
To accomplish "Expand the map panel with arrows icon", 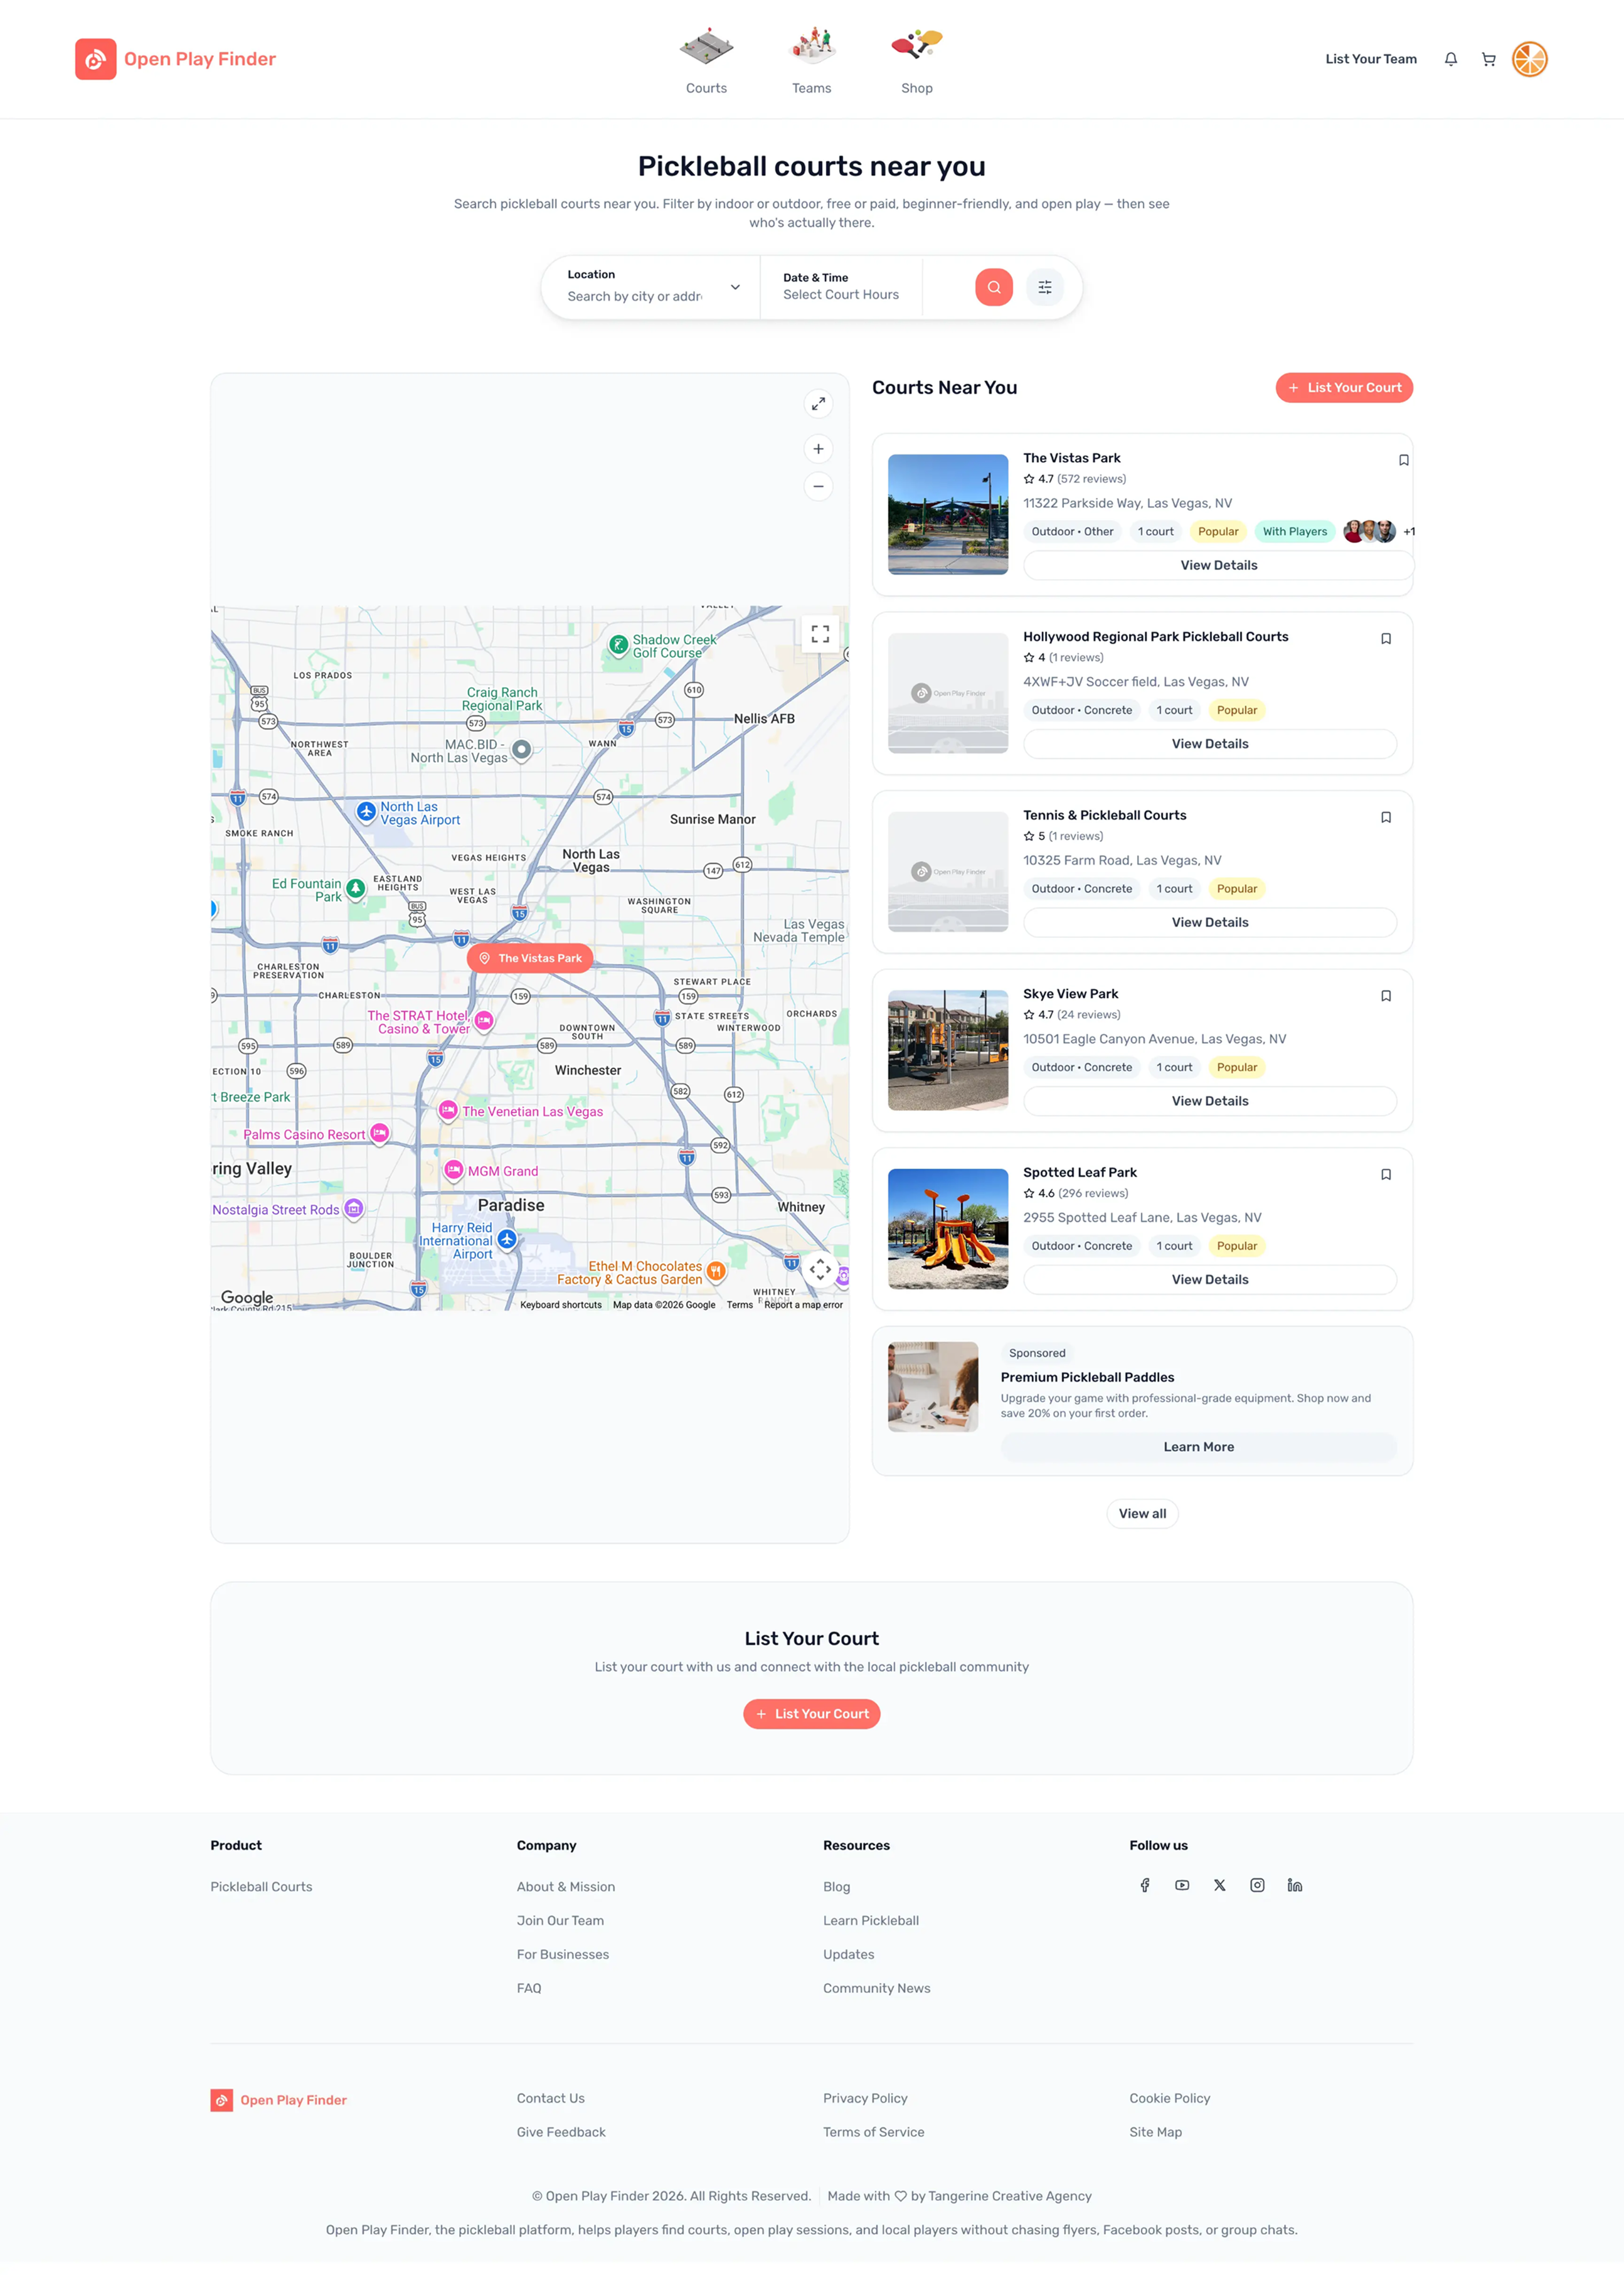I will [x=818, y=403].
